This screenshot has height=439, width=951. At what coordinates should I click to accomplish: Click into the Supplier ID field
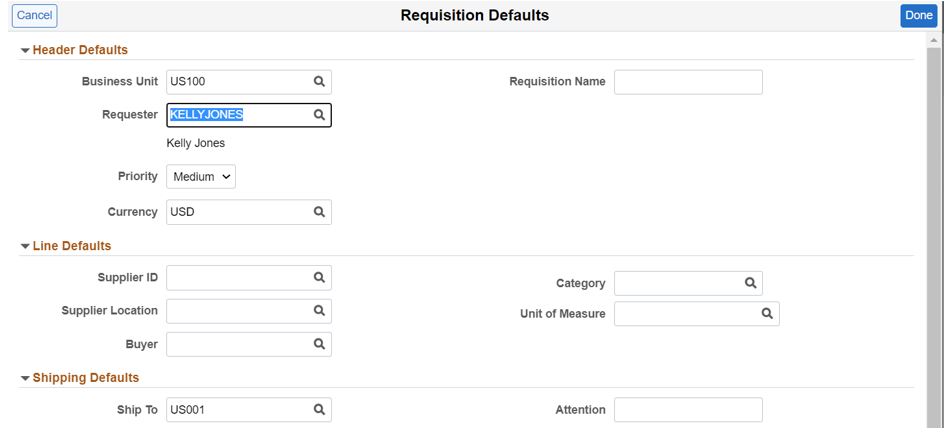pos(236,277)
